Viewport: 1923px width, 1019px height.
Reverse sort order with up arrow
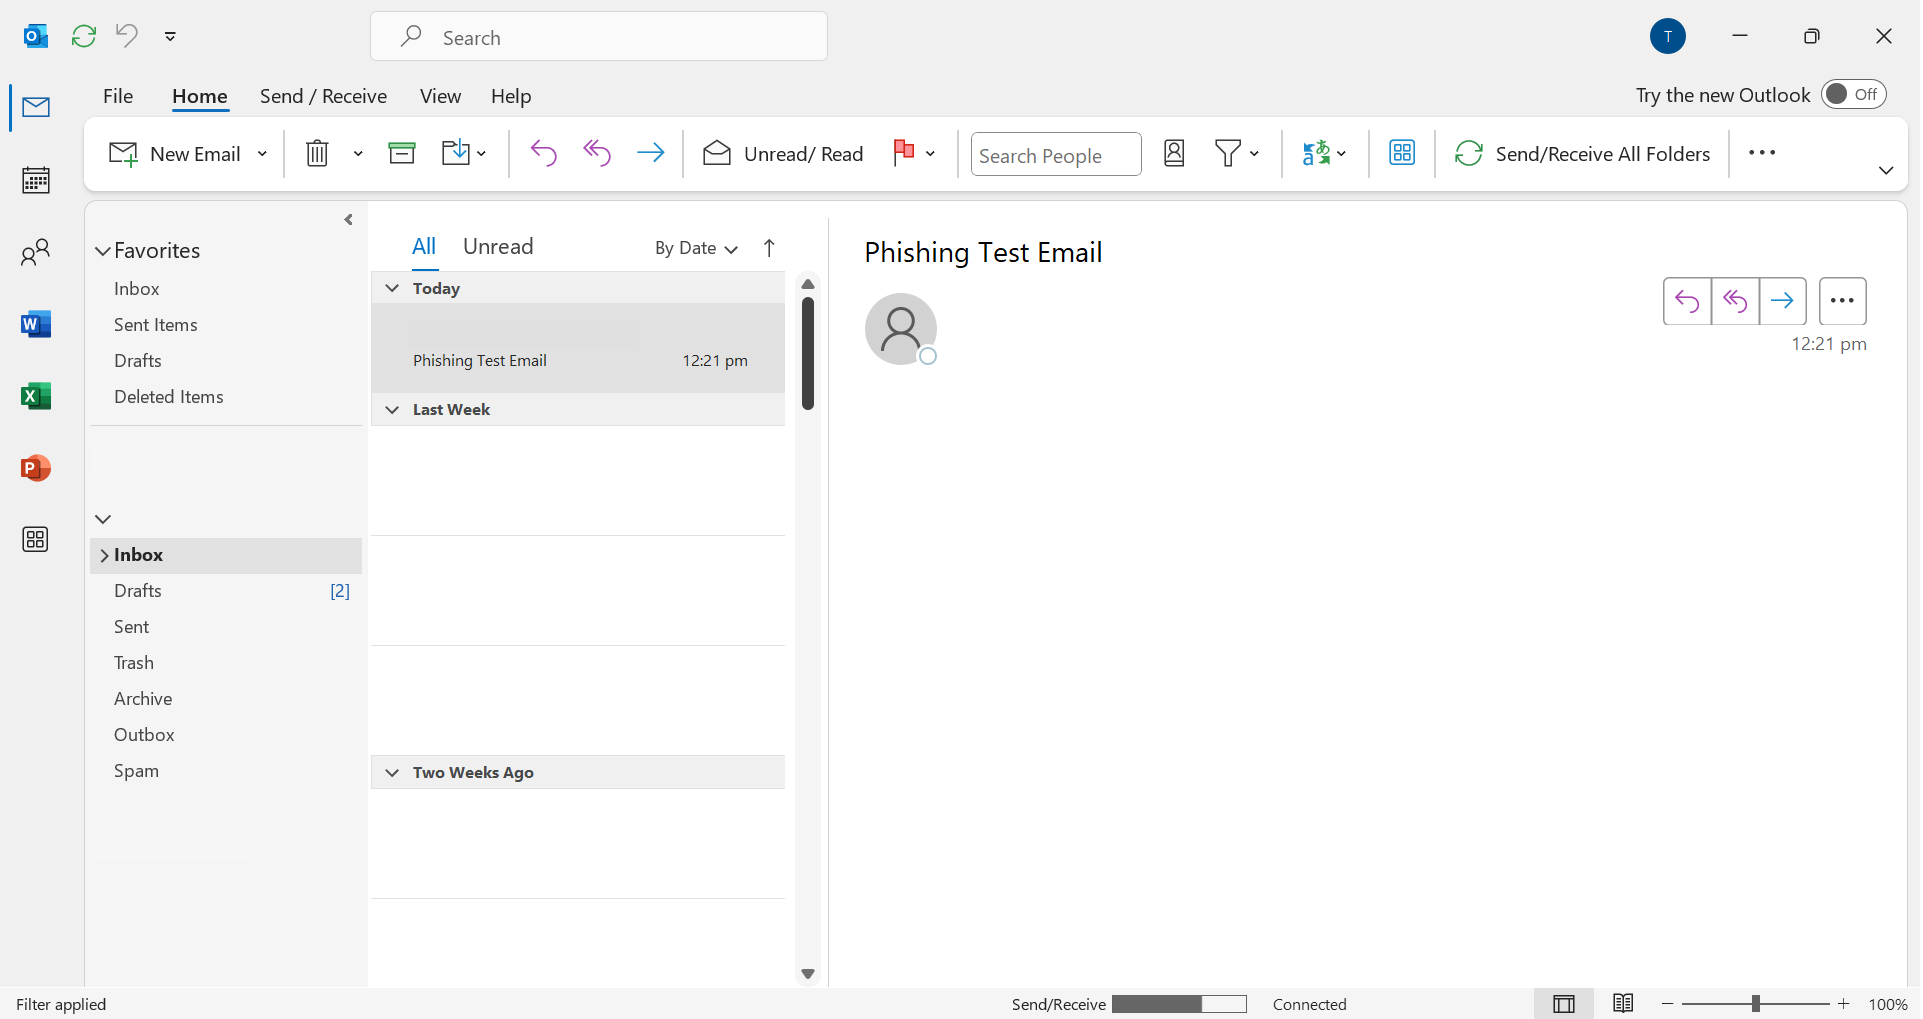769,248
